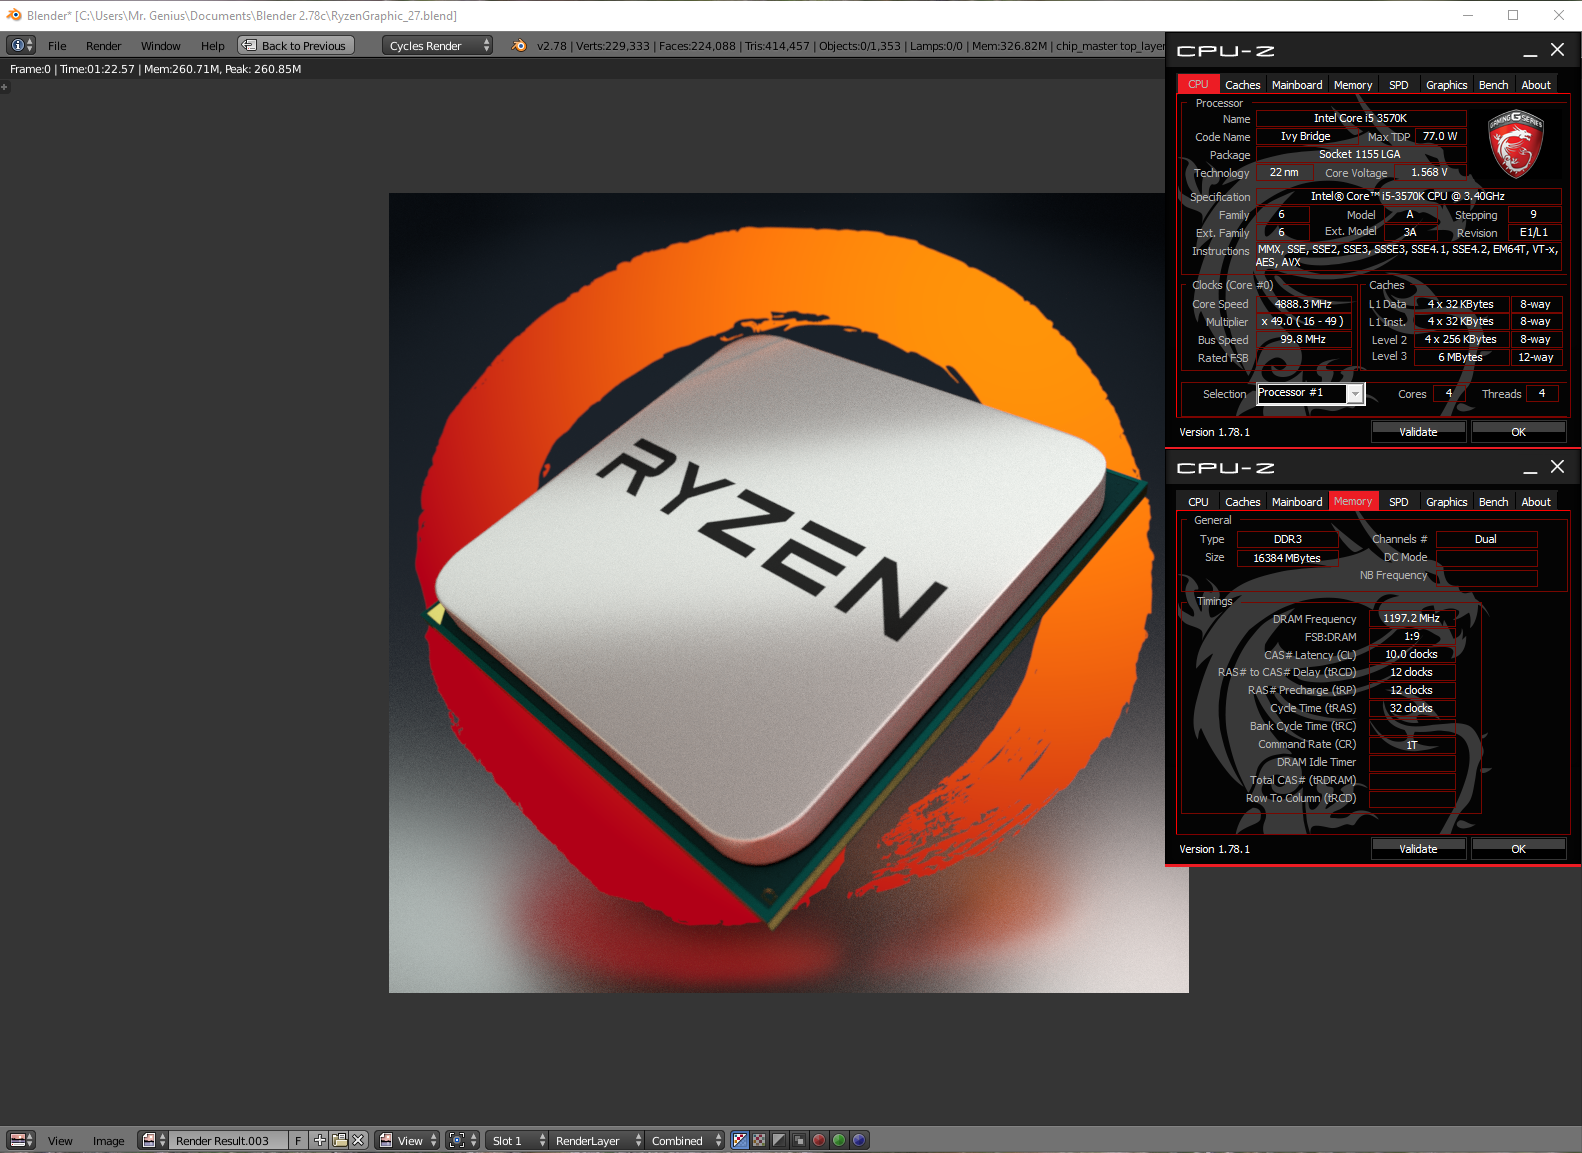Toggle the red channel display
The width and height of the screenshot is (1582, 1153).
(x=819, y=1140)
